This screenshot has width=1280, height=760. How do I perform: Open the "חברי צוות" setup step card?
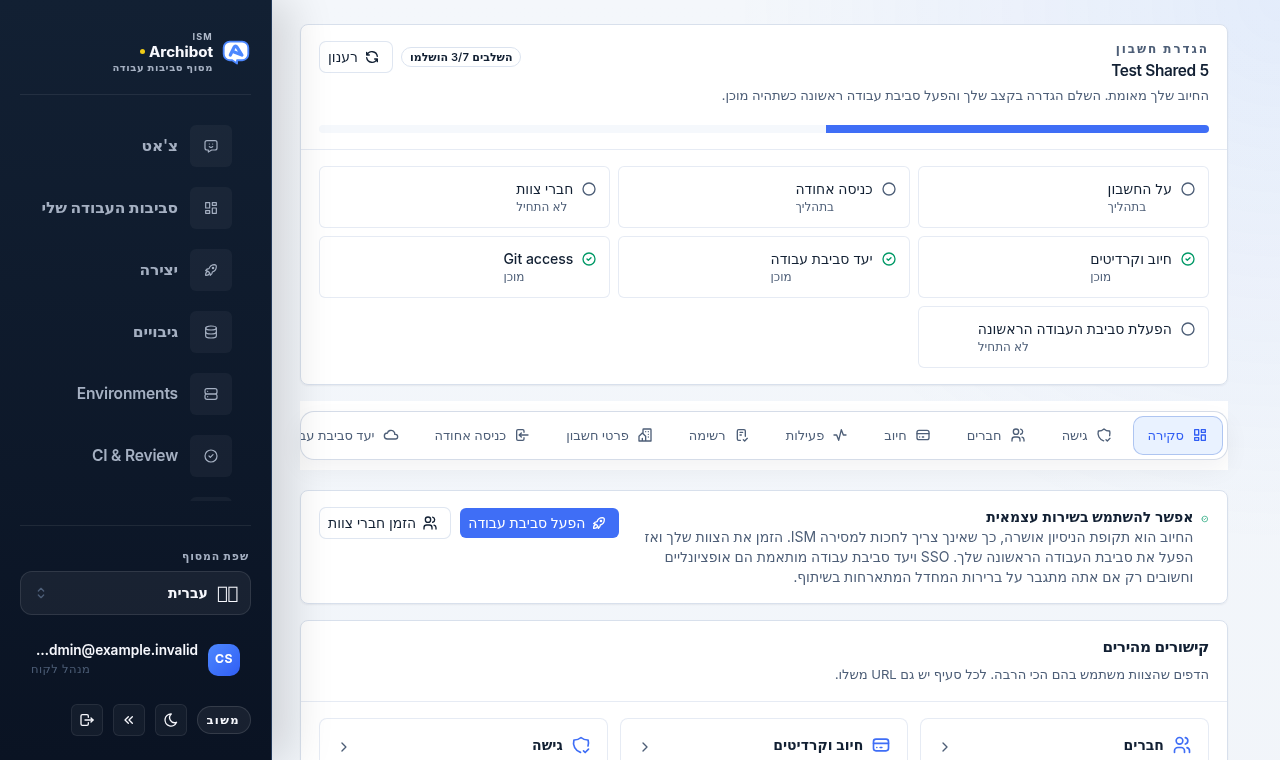(464, 197)
